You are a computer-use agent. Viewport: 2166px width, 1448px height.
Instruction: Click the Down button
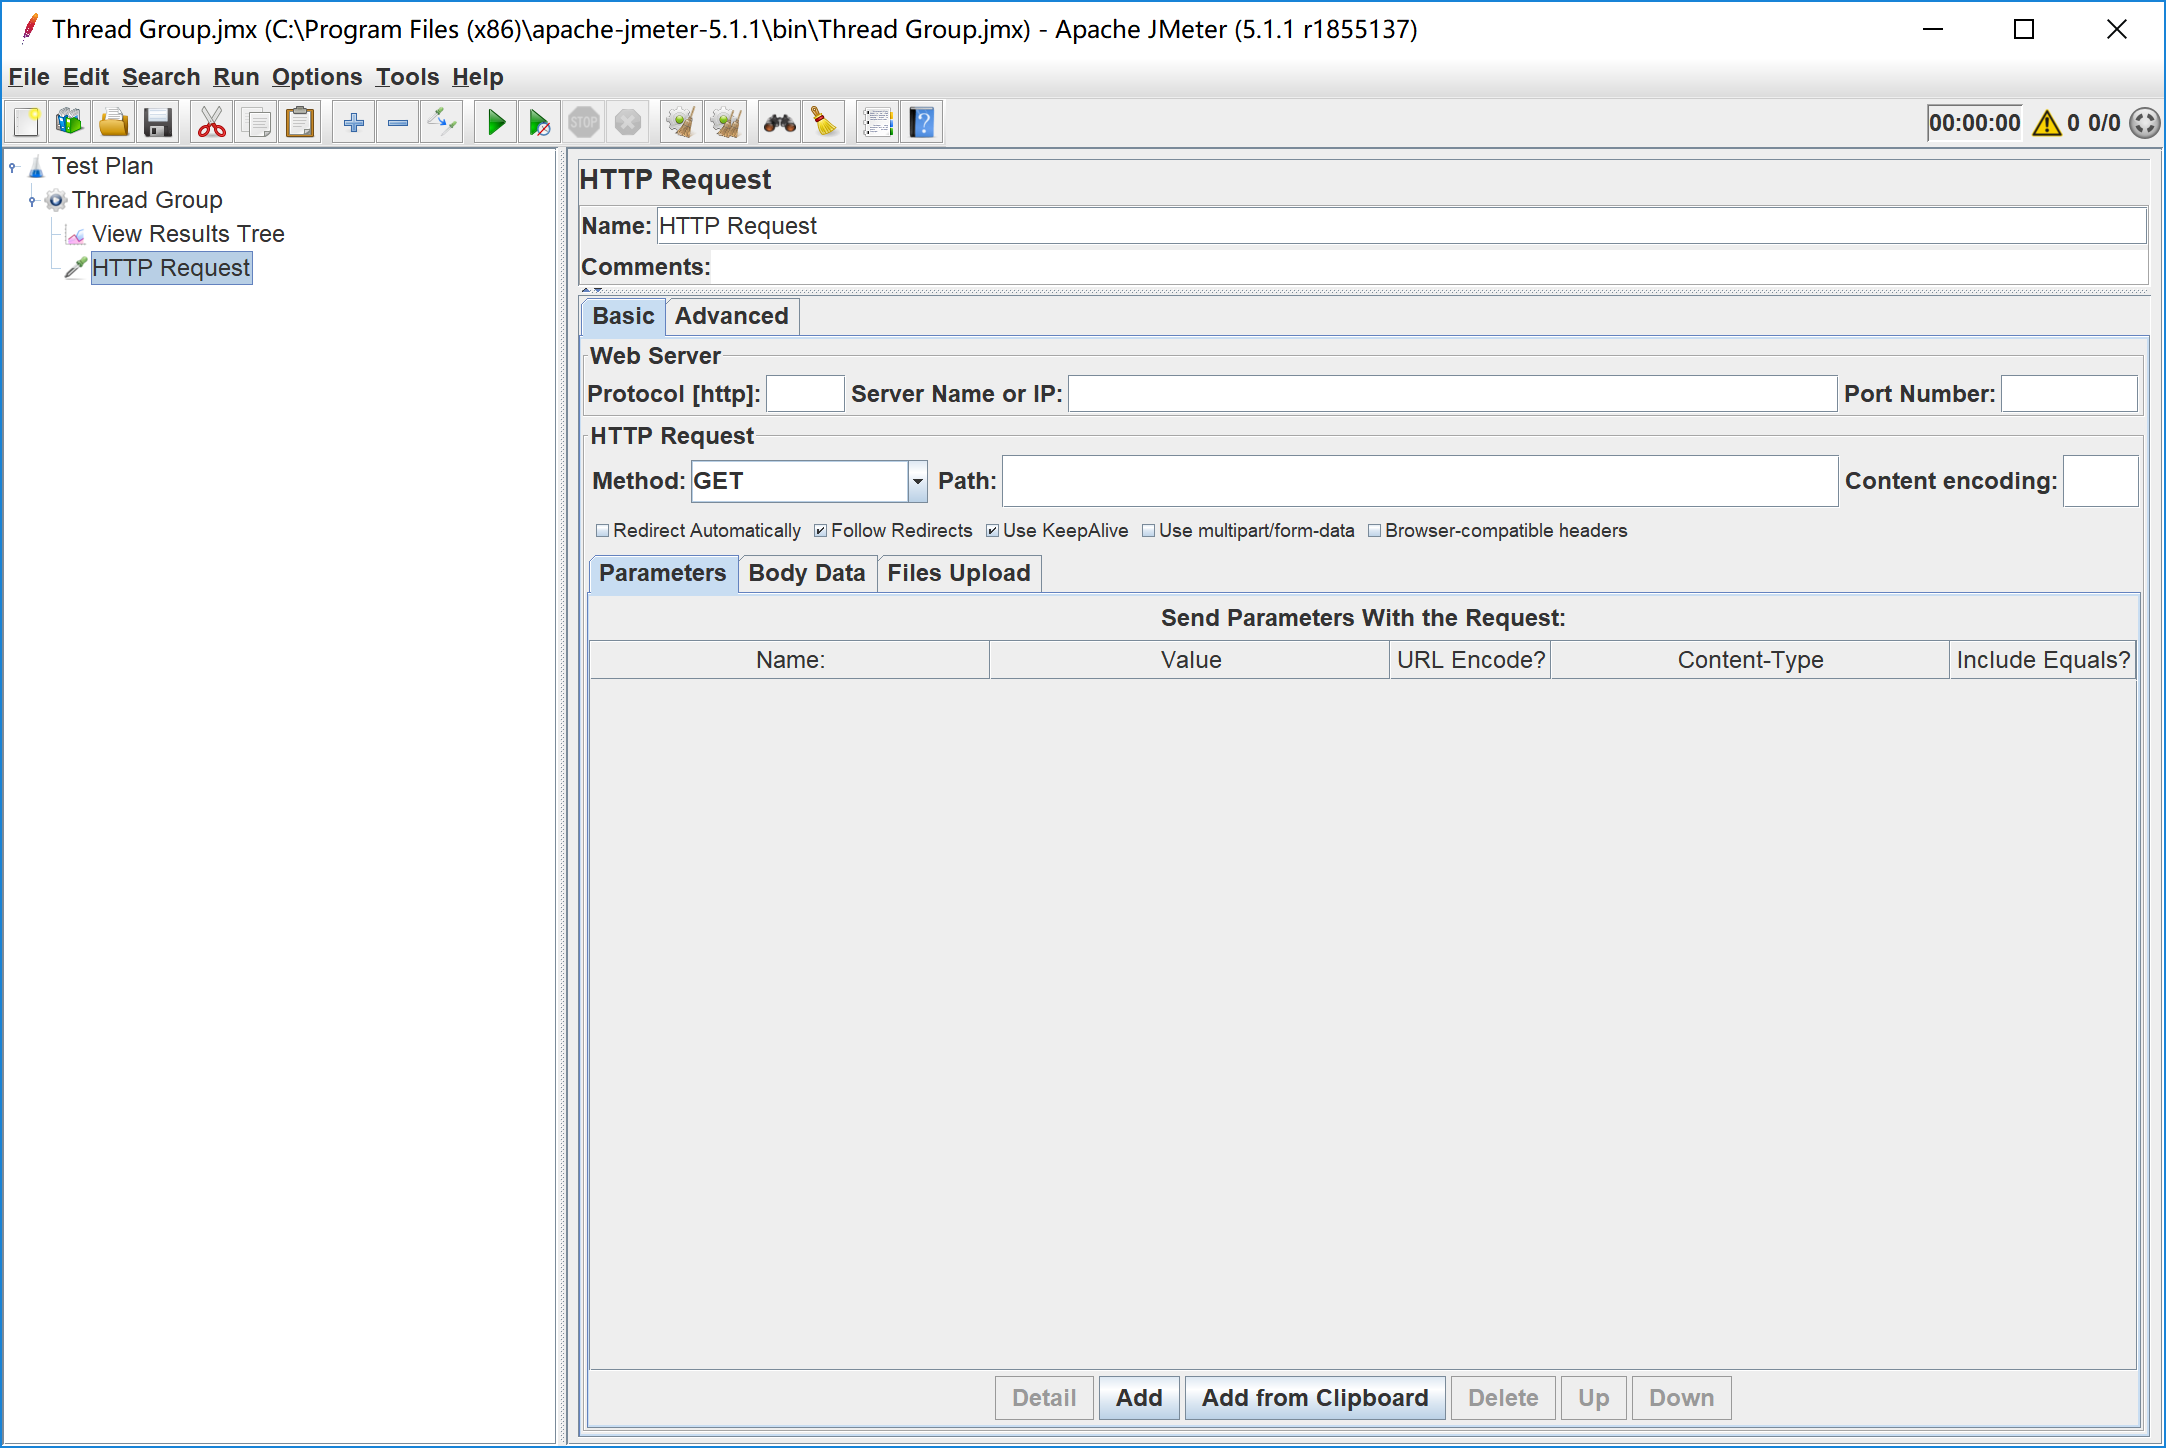click(x=1681, y=1398)
